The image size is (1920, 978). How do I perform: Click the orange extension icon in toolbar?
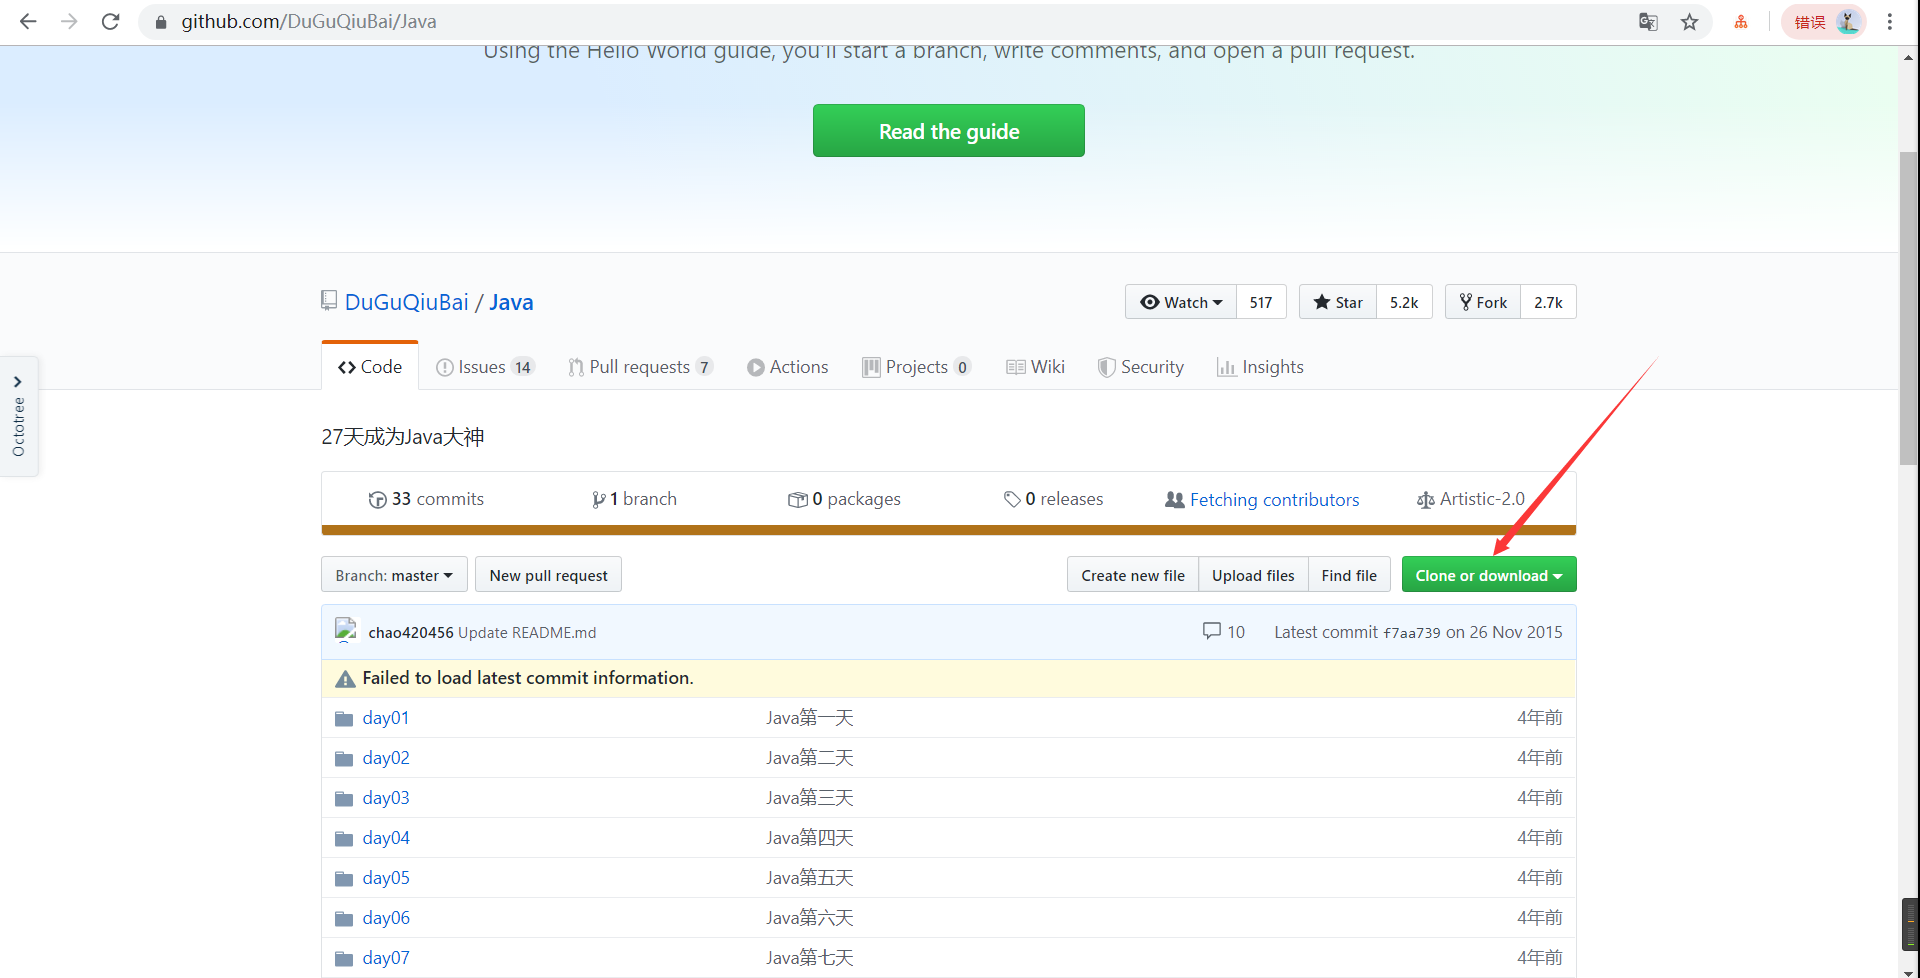point(1741,22)
